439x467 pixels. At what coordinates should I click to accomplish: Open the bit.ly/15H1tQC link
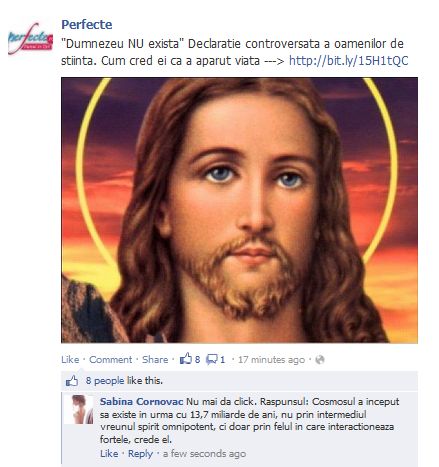click(348, 61)
